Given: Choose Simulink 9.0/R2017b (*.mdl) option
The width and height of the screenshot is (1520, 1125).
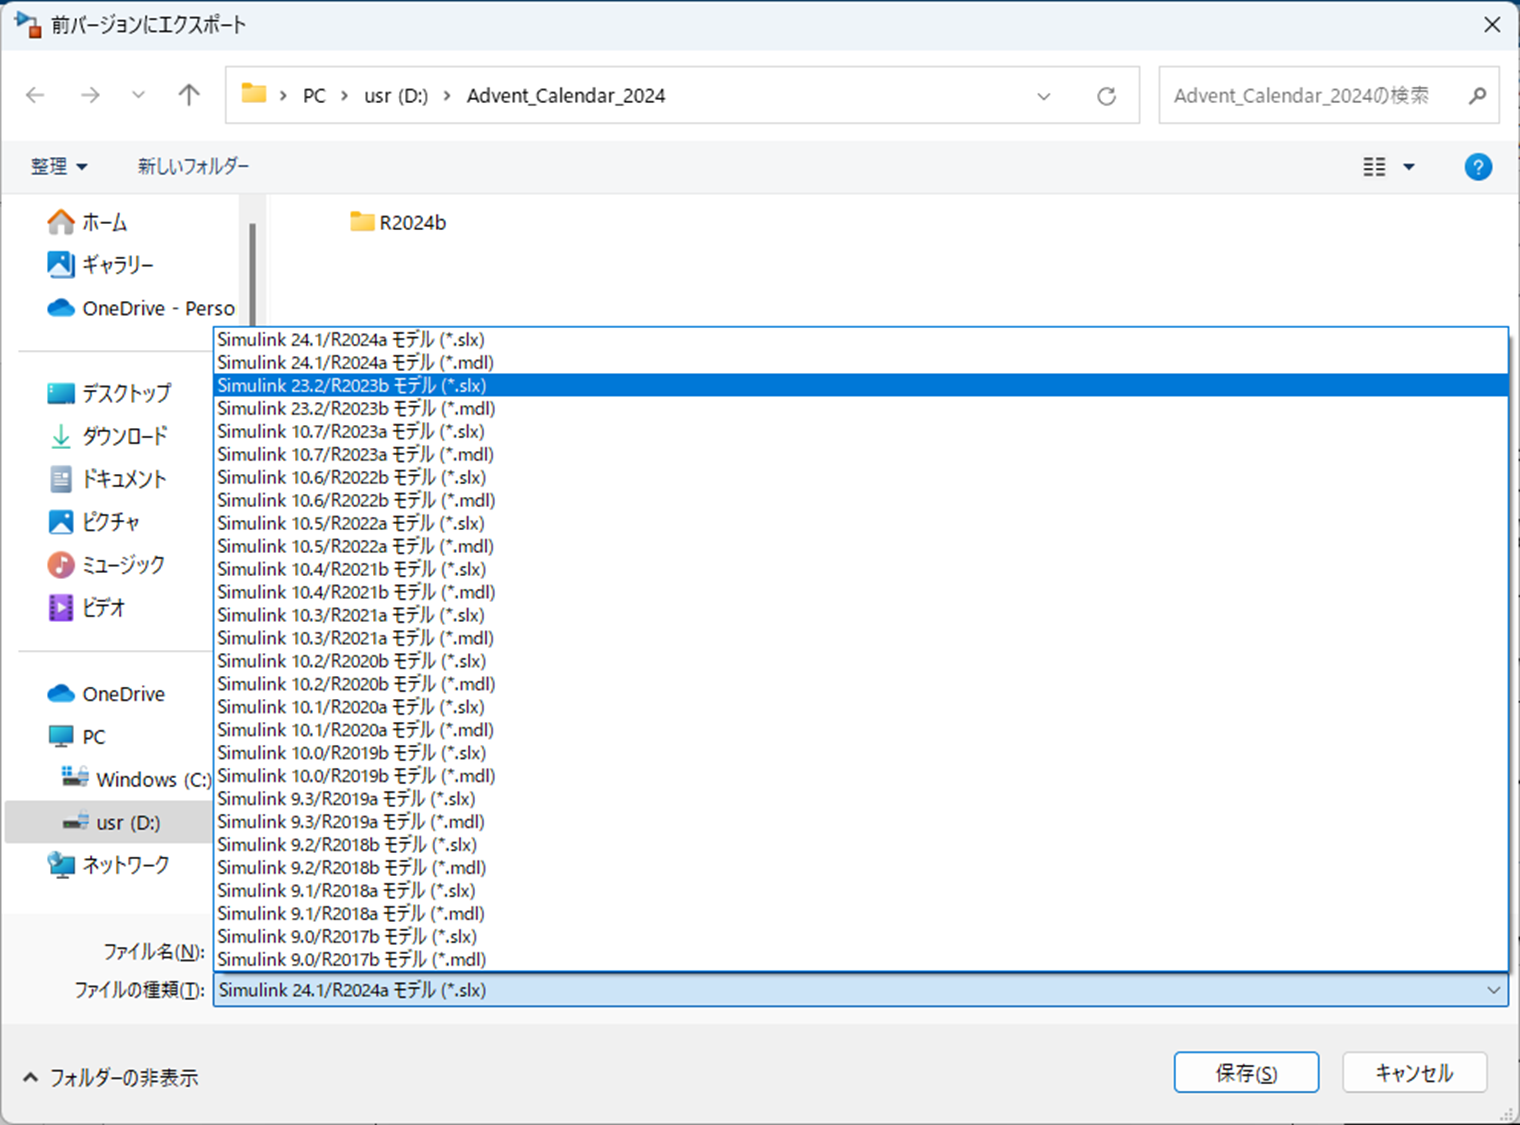Looking at the screenshot, I should coord(861,960).
